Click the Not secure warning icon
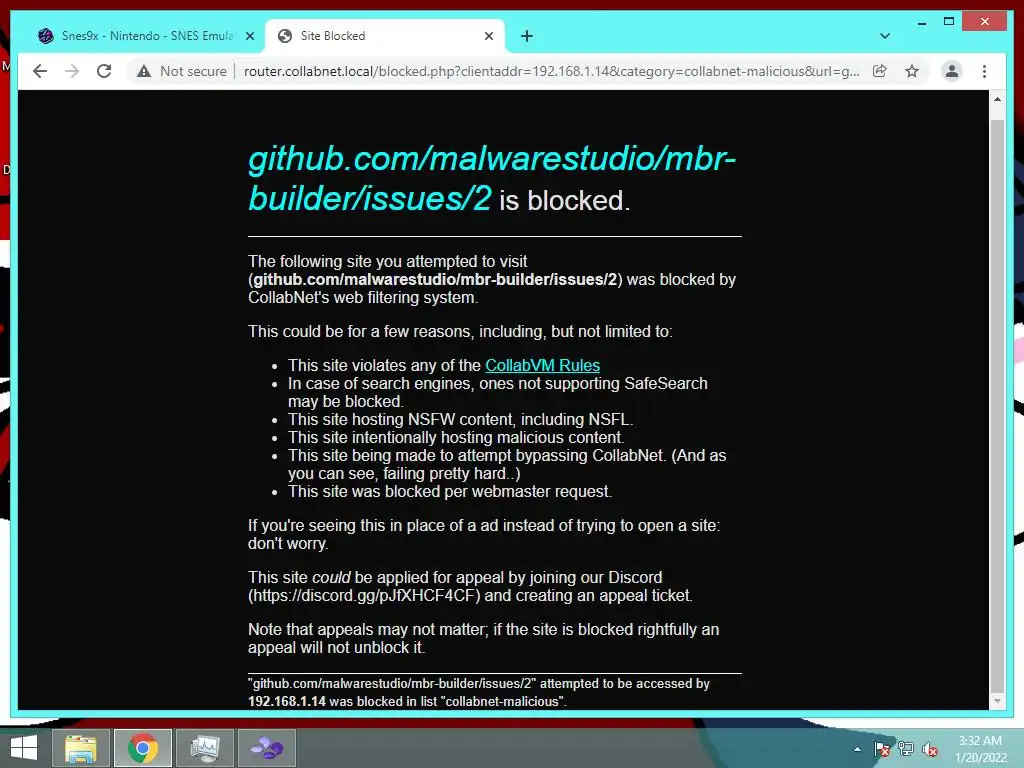This screenshot has width=1024, height=768. point(144,71)
